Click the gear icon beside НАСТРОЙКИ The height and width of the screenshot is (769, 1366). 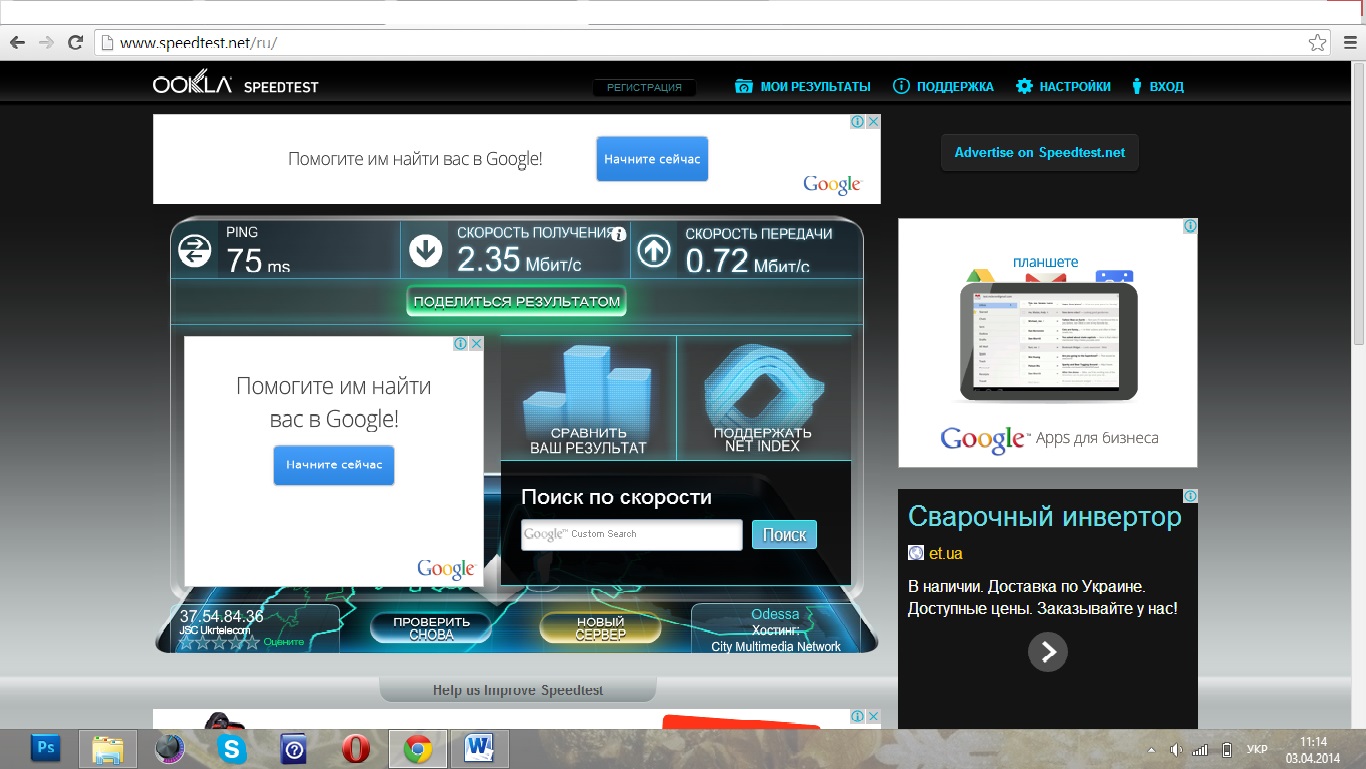point(1024,86)
